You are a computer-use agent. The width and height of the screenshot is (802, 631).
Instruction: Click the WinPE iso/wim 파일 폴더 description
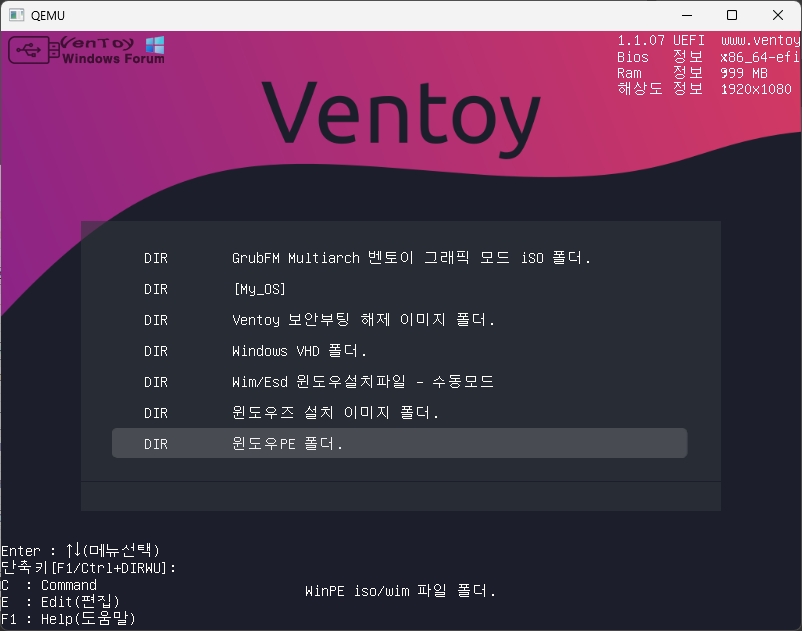coord(400,591)
